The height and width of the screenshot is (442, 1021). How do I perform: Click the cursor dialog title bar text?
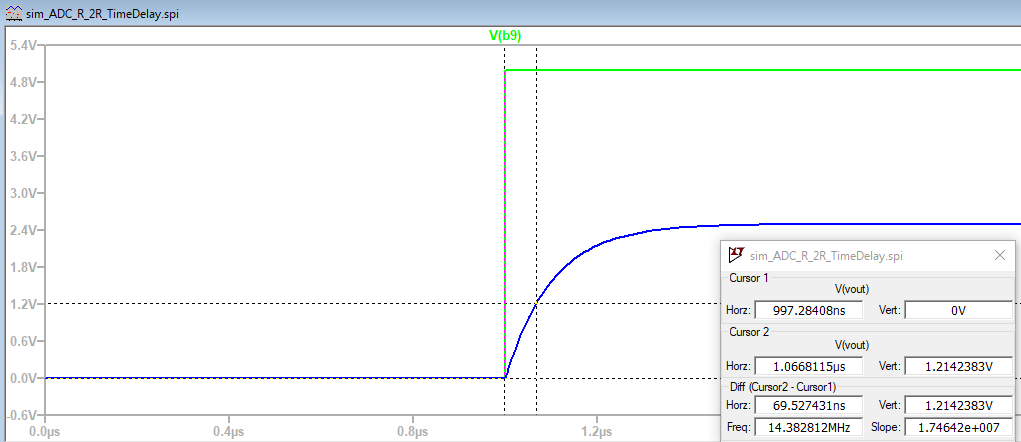(826, 256)
